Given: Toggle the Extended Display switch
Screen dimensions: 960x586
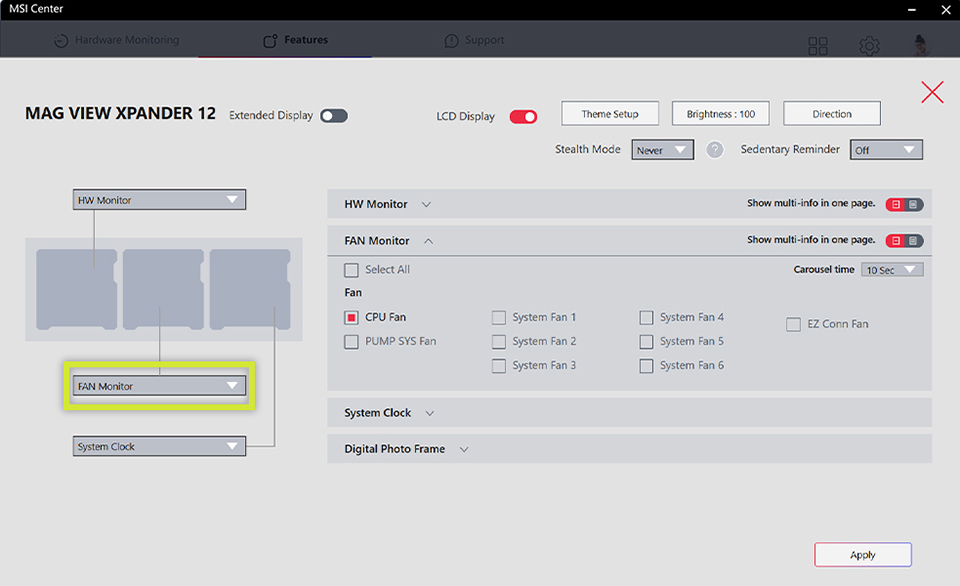Looking at the screenshot, I should point(334,116).
